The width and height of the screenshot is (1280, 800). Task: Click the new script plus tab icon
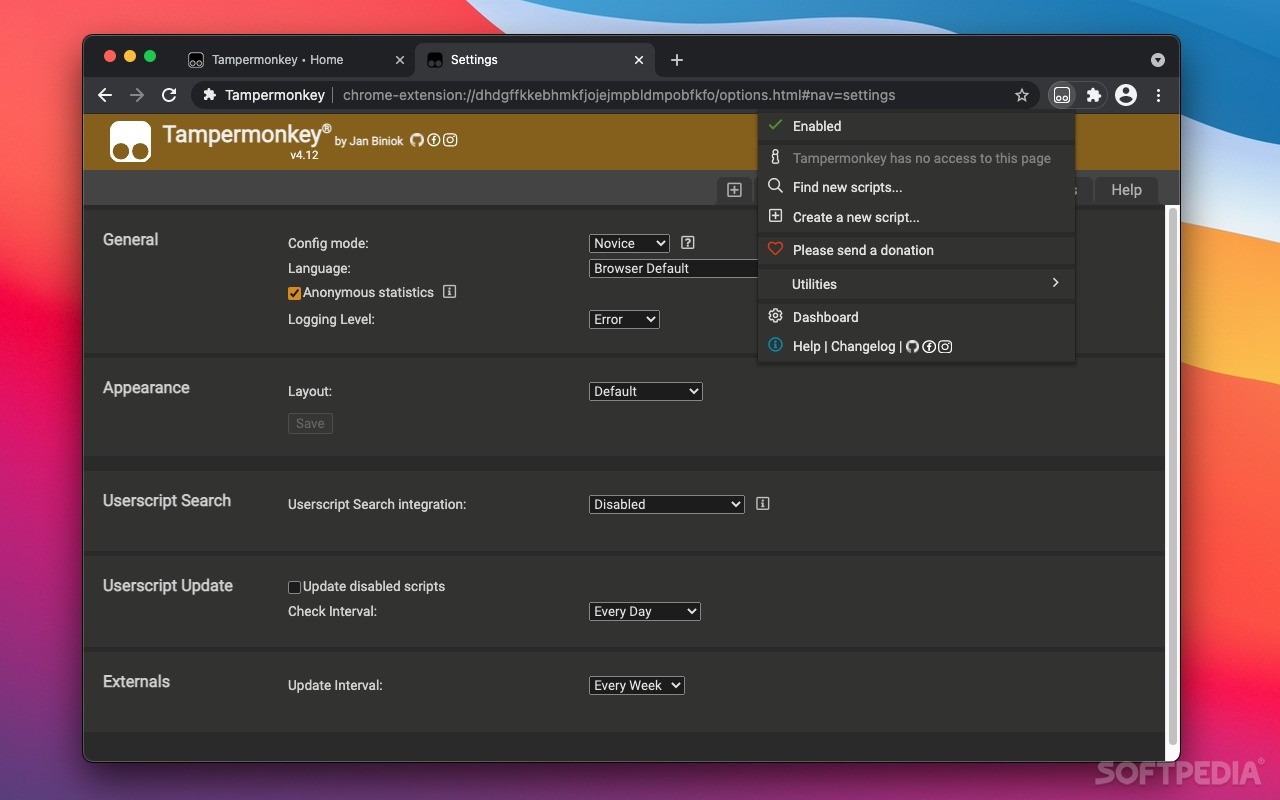click(734, 190)
